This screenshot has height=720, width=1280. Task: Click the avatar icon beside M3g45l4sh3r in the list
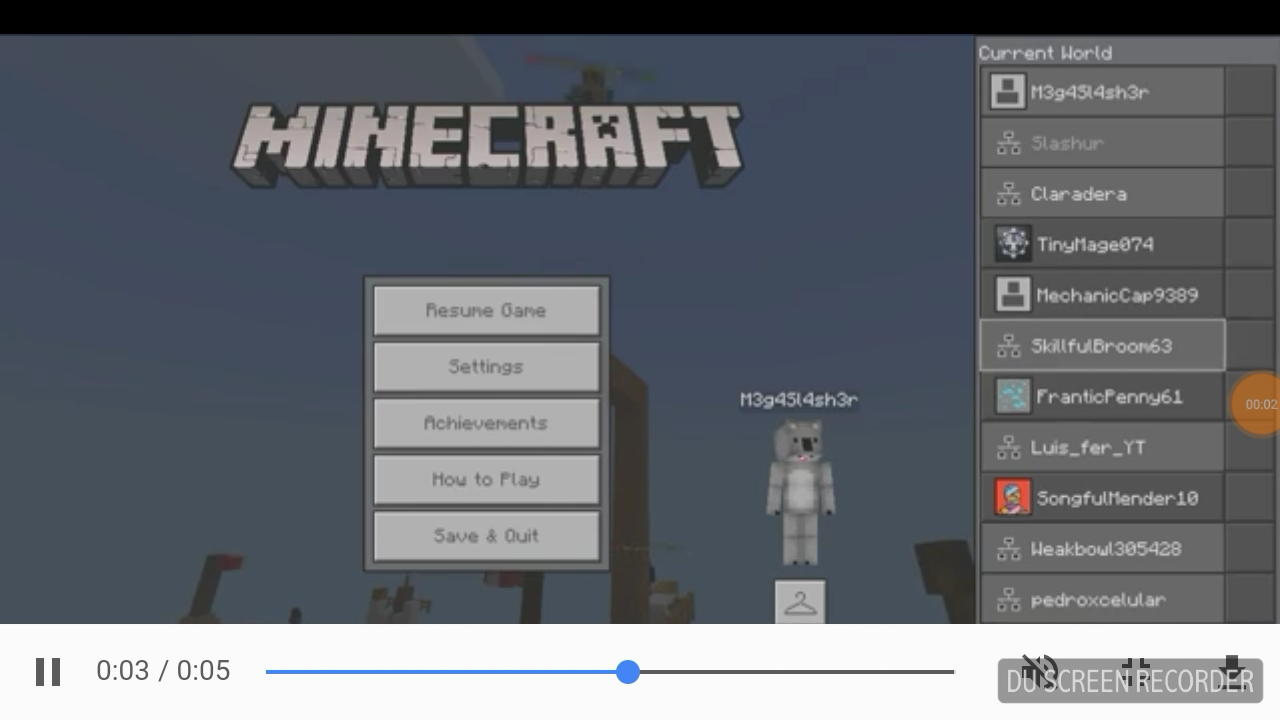pos(1007,92)
